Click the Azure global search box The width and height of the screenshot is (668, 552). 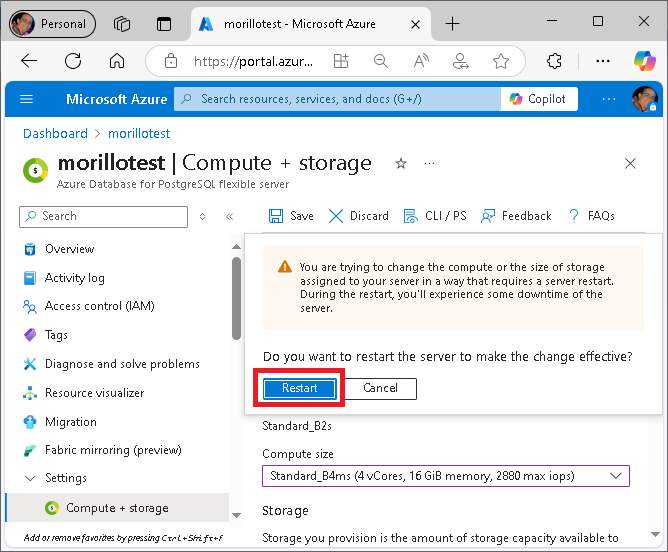[337, 99]
